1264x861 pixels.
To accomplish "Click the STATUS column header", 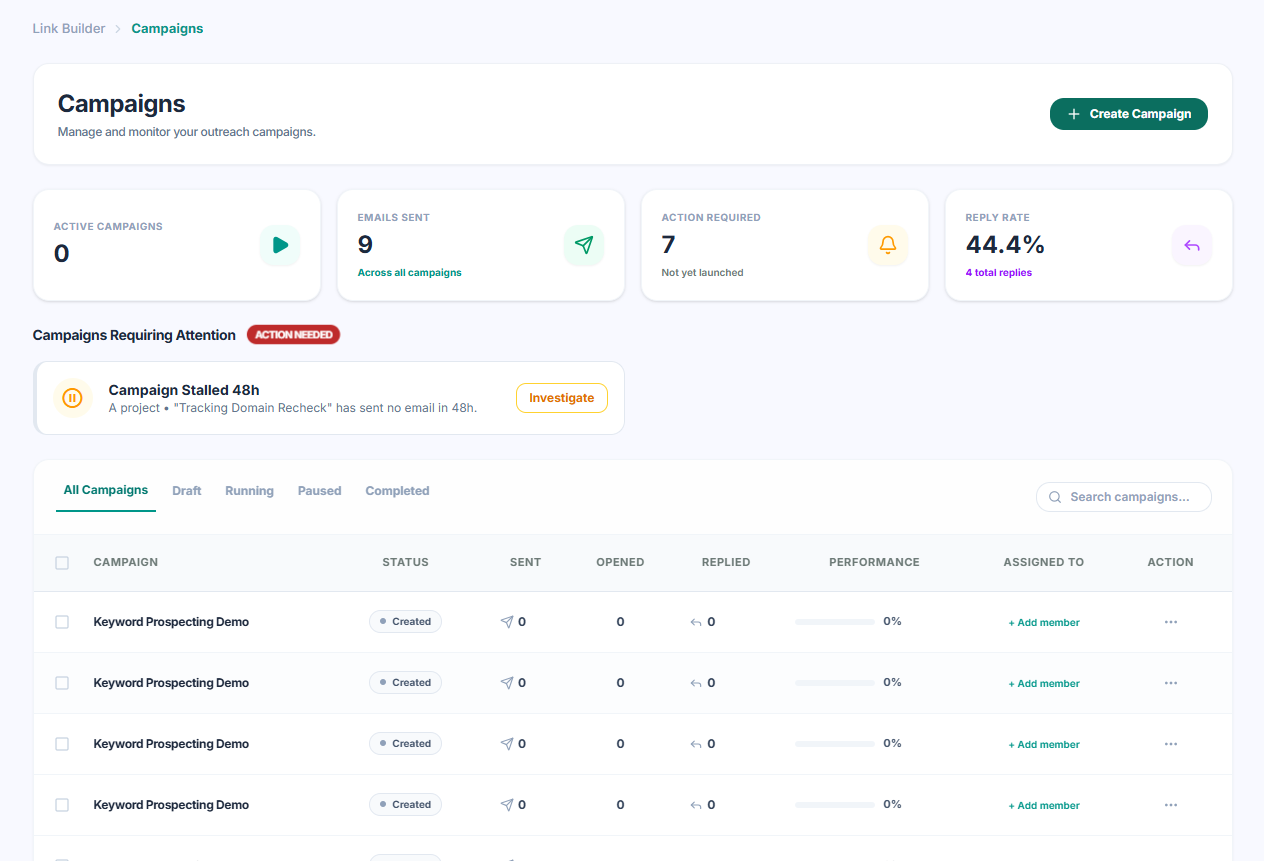I will point(405,563).
